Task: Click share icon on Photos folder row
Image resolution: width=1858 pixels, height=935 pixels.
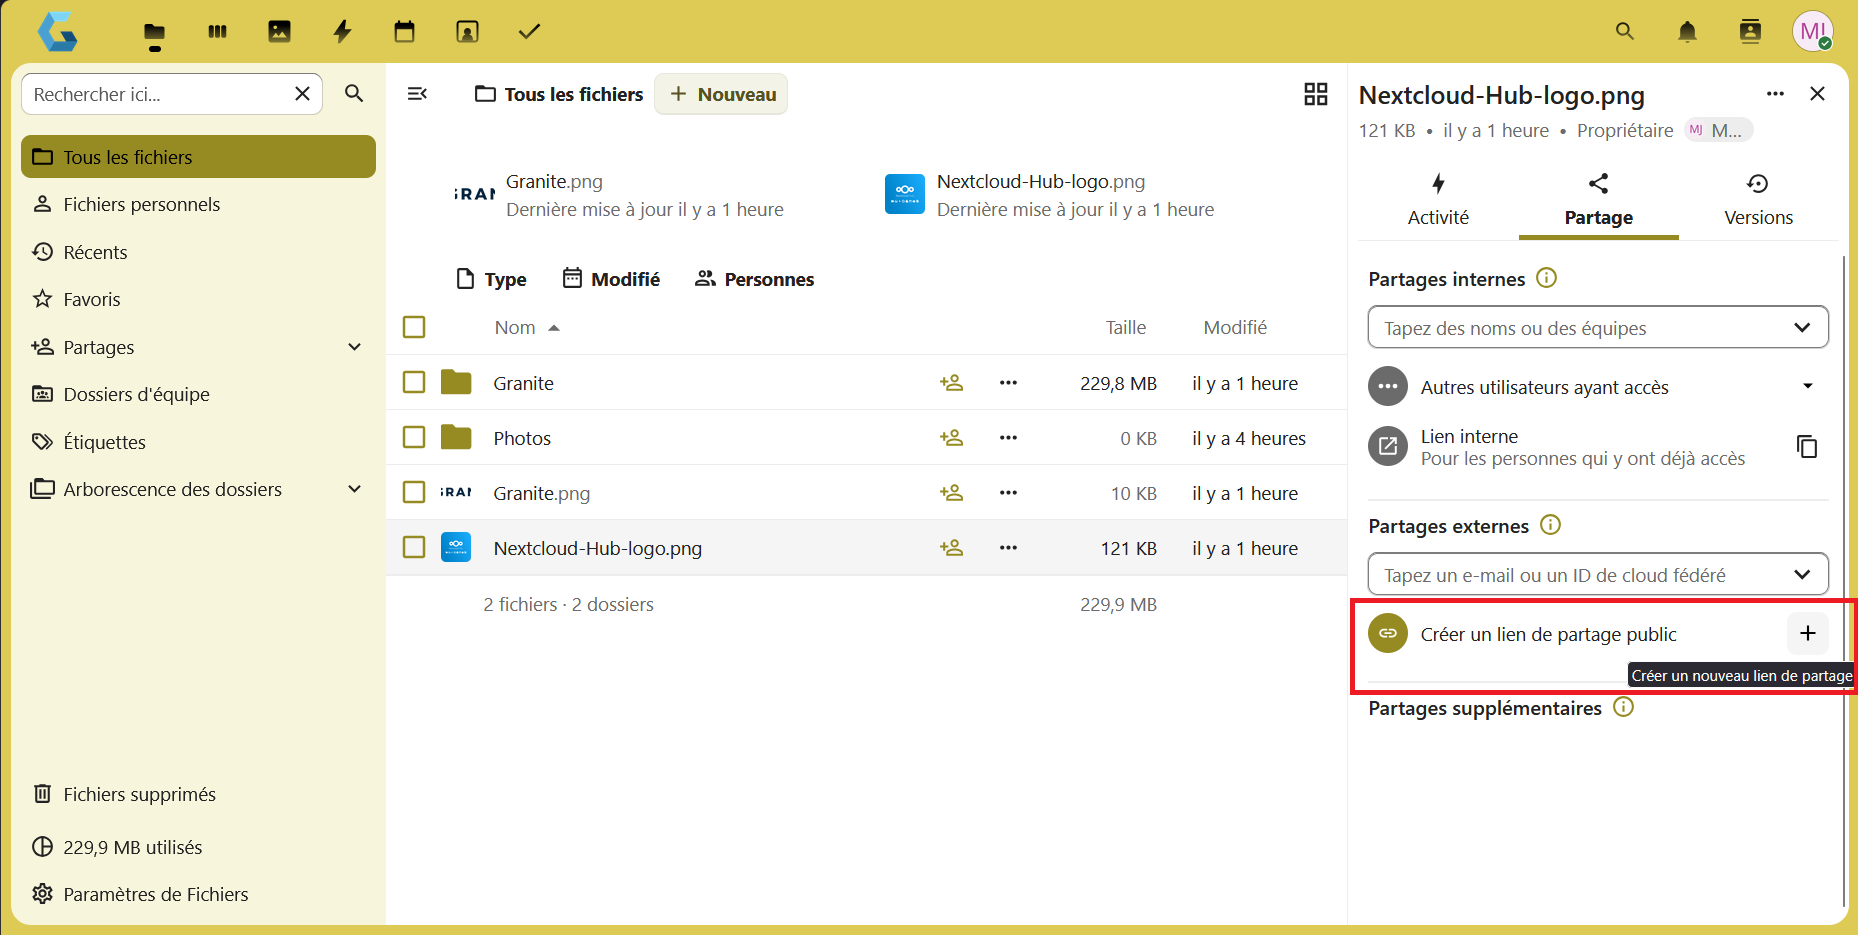Action: tap(951, 438)
